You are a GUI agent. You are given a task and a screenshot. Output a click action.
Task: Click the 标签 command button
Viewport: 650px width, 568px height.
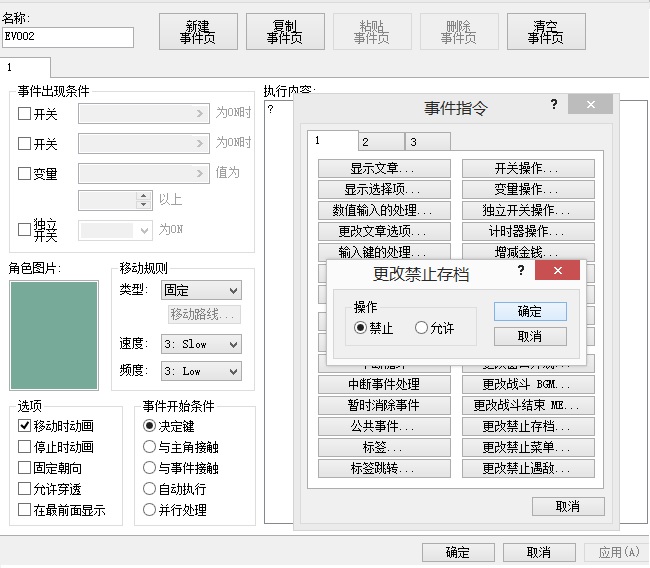384,447
